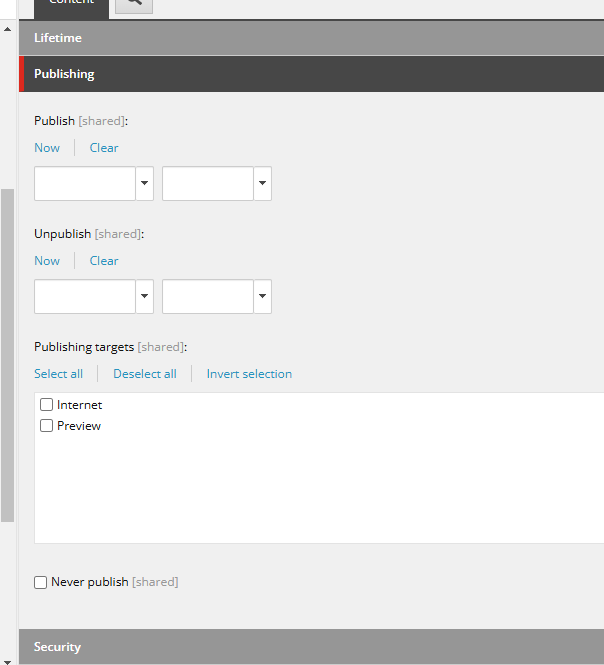Click the Unpublish [shared] field label
This screenshot has height=665, width=604.
(89, 234)
